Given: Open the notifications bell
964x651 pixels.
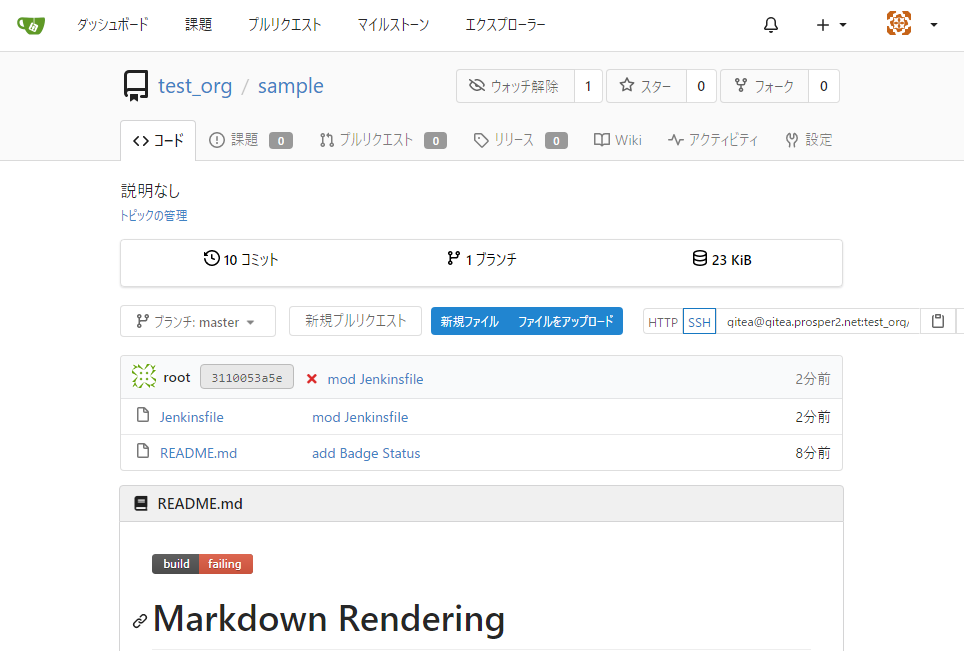Looking at the screenshot, I should click(770, 25).
